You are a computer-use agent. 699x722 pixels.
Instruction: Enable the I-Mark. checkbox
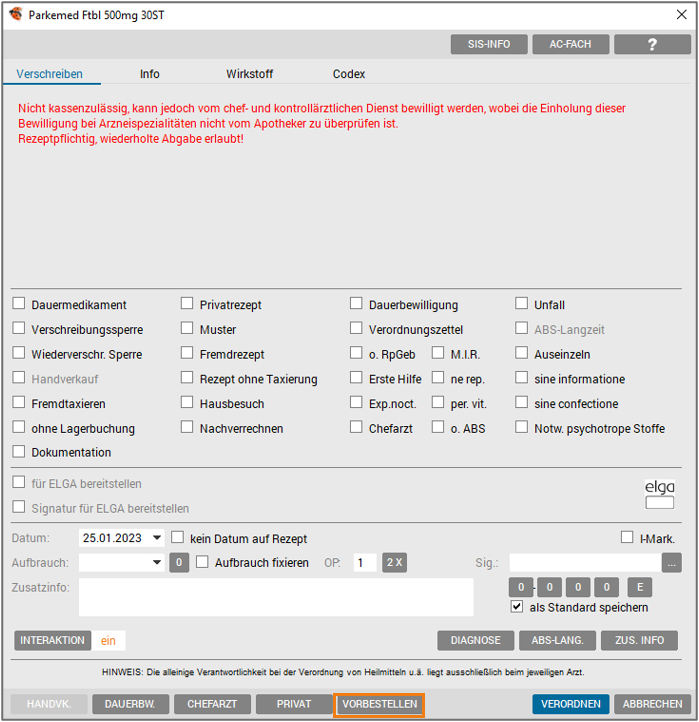tap(627, 538)
